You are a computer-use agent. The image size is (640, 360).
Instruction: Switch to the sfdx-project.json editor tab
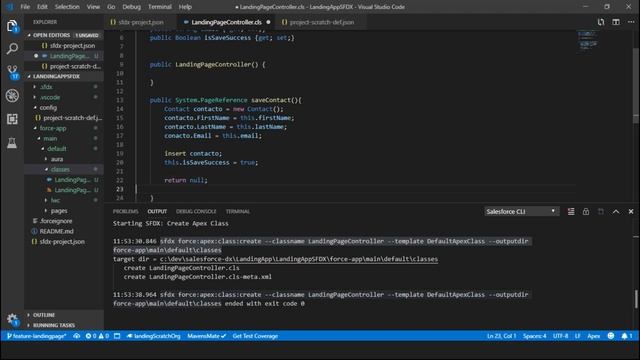coord(140,22)
